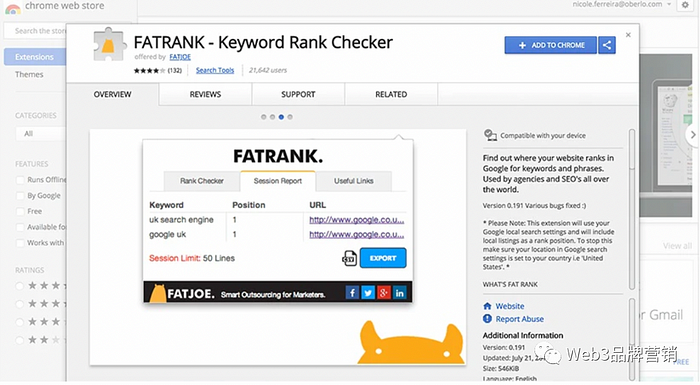Image resolution: width=700 pixels, height=385 pixels.
Task: Select Session Report tab in screenshot
Action: 278,181
